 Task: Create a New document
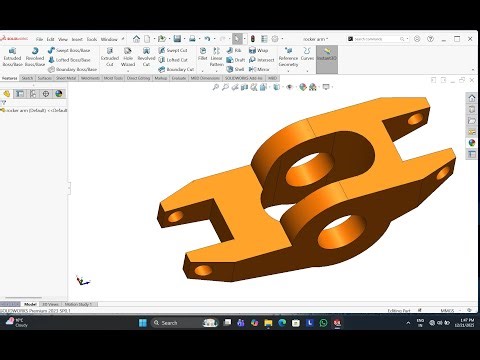[x=147, y=39]
